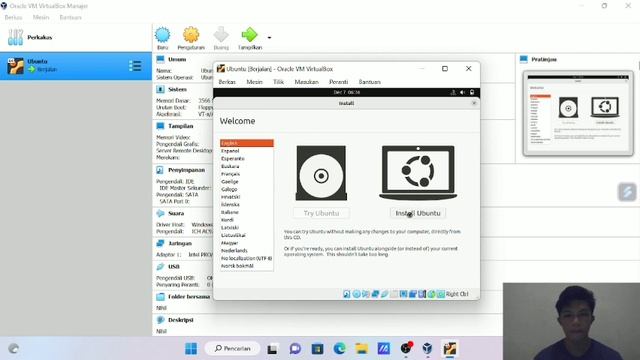Open Pengaturan gear icon in Manager toolbar
Screen dimensions: 640x360
tap(191, 35)
